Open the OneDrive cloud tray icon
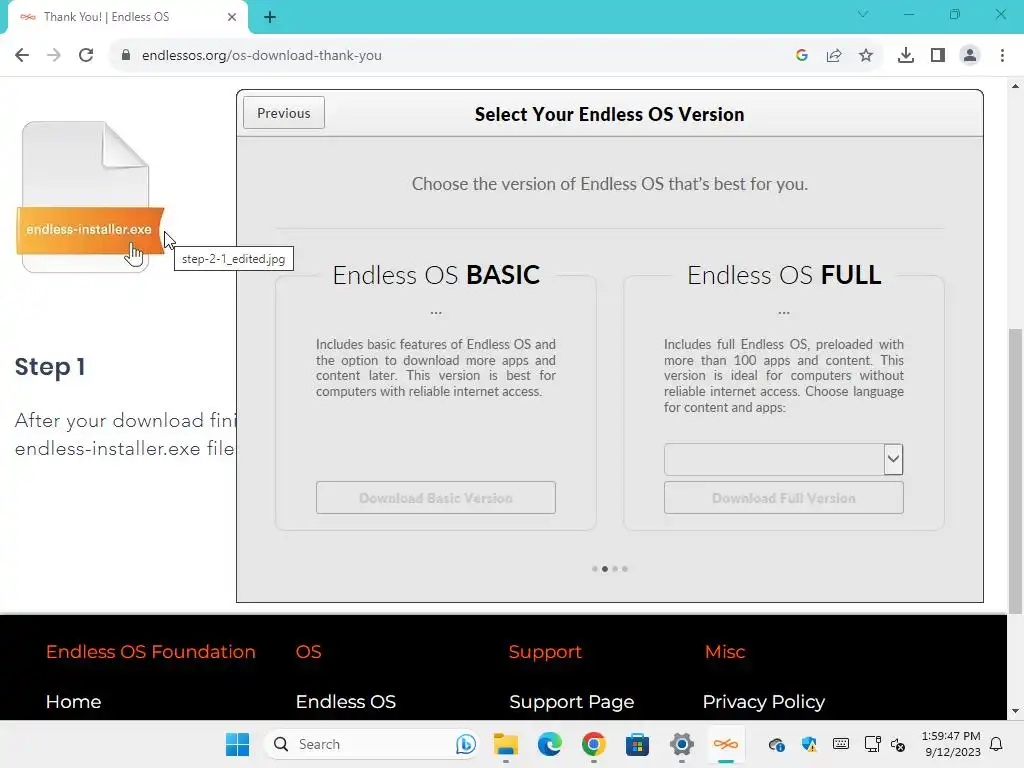 click(776, 744)
